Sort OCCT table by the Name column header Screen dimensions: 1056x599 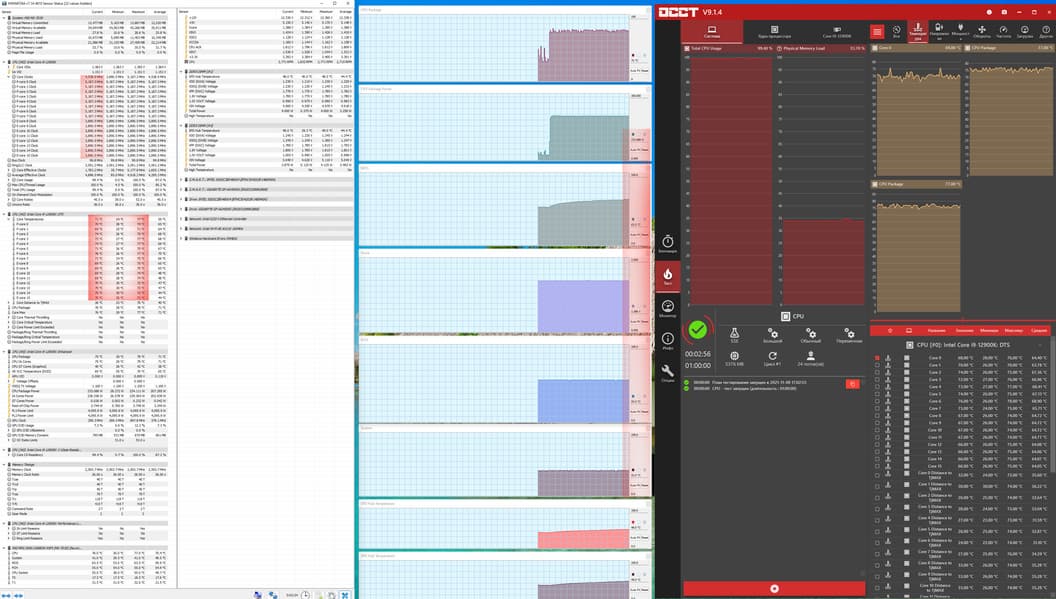tap(936, 331)
